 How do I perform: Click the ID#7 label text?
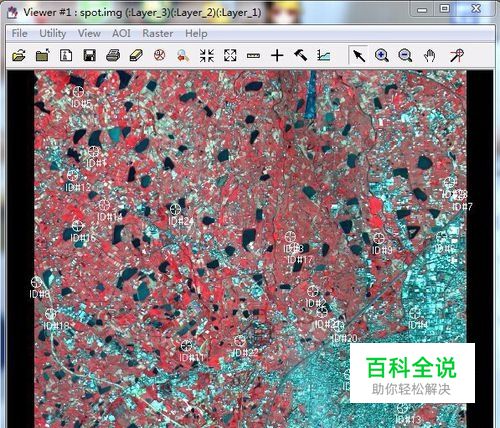tap(462, 207)
